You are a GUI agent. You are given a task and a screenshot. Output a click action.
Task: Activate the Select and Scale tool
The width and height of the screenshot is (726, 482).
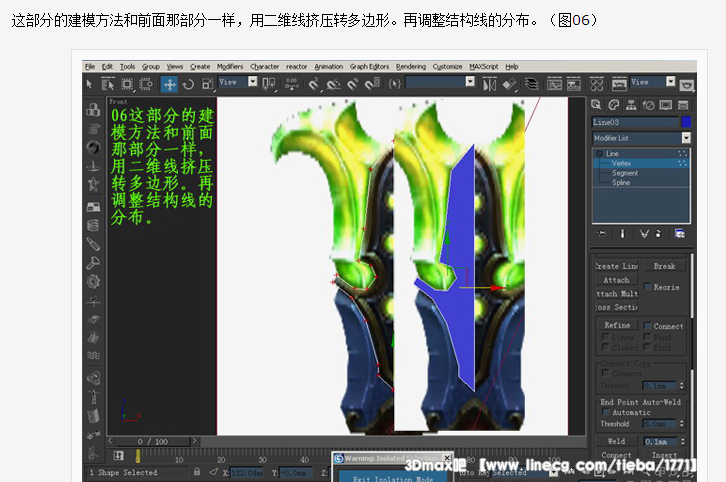pos(207,84)
